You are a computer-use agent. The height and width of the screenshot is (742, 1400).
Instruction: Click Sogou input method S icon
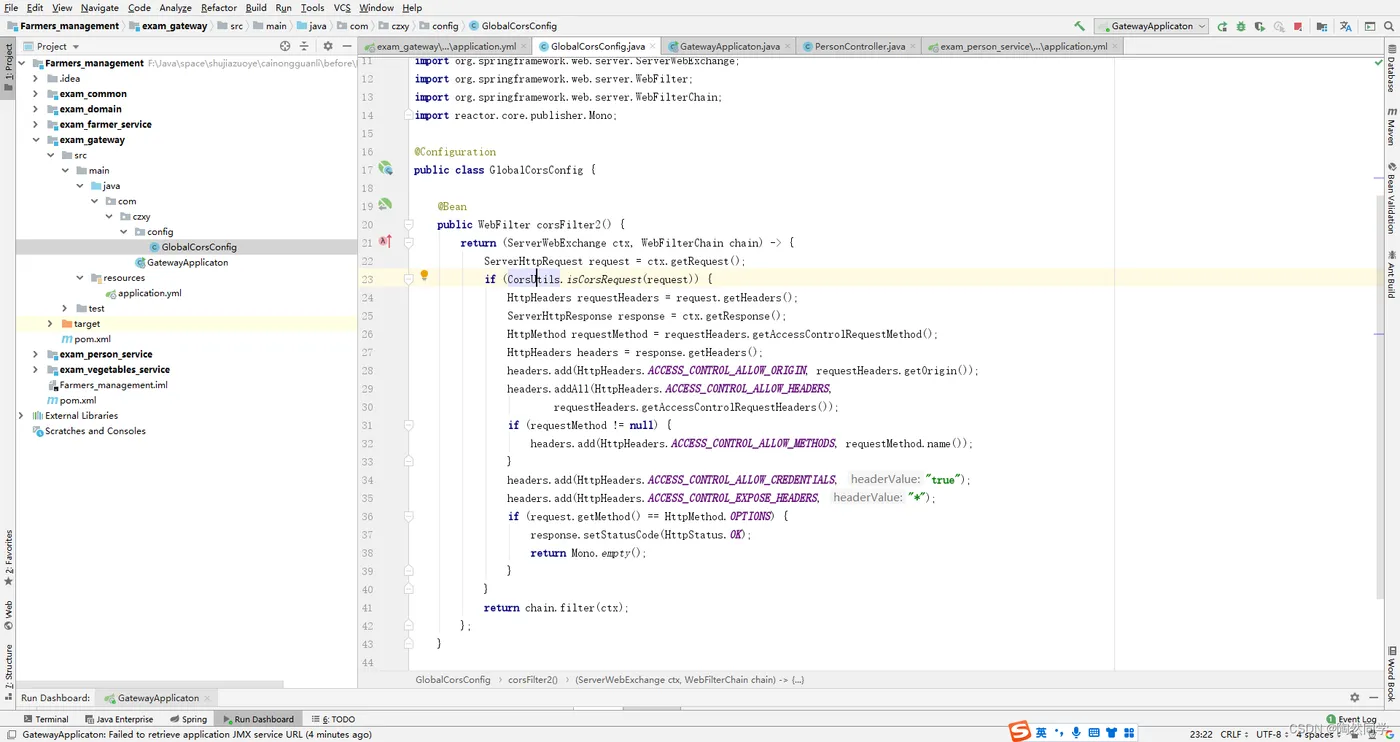(x=1019, y=732)
